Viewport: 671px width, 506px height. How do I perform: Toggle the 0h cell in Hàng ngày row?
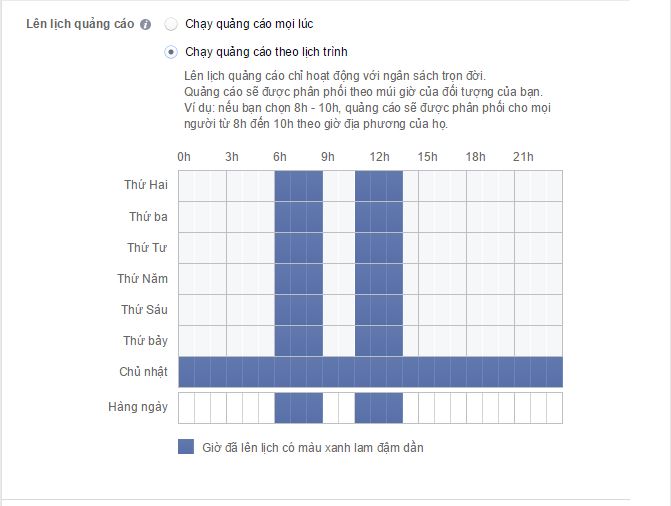click(186, 407)
